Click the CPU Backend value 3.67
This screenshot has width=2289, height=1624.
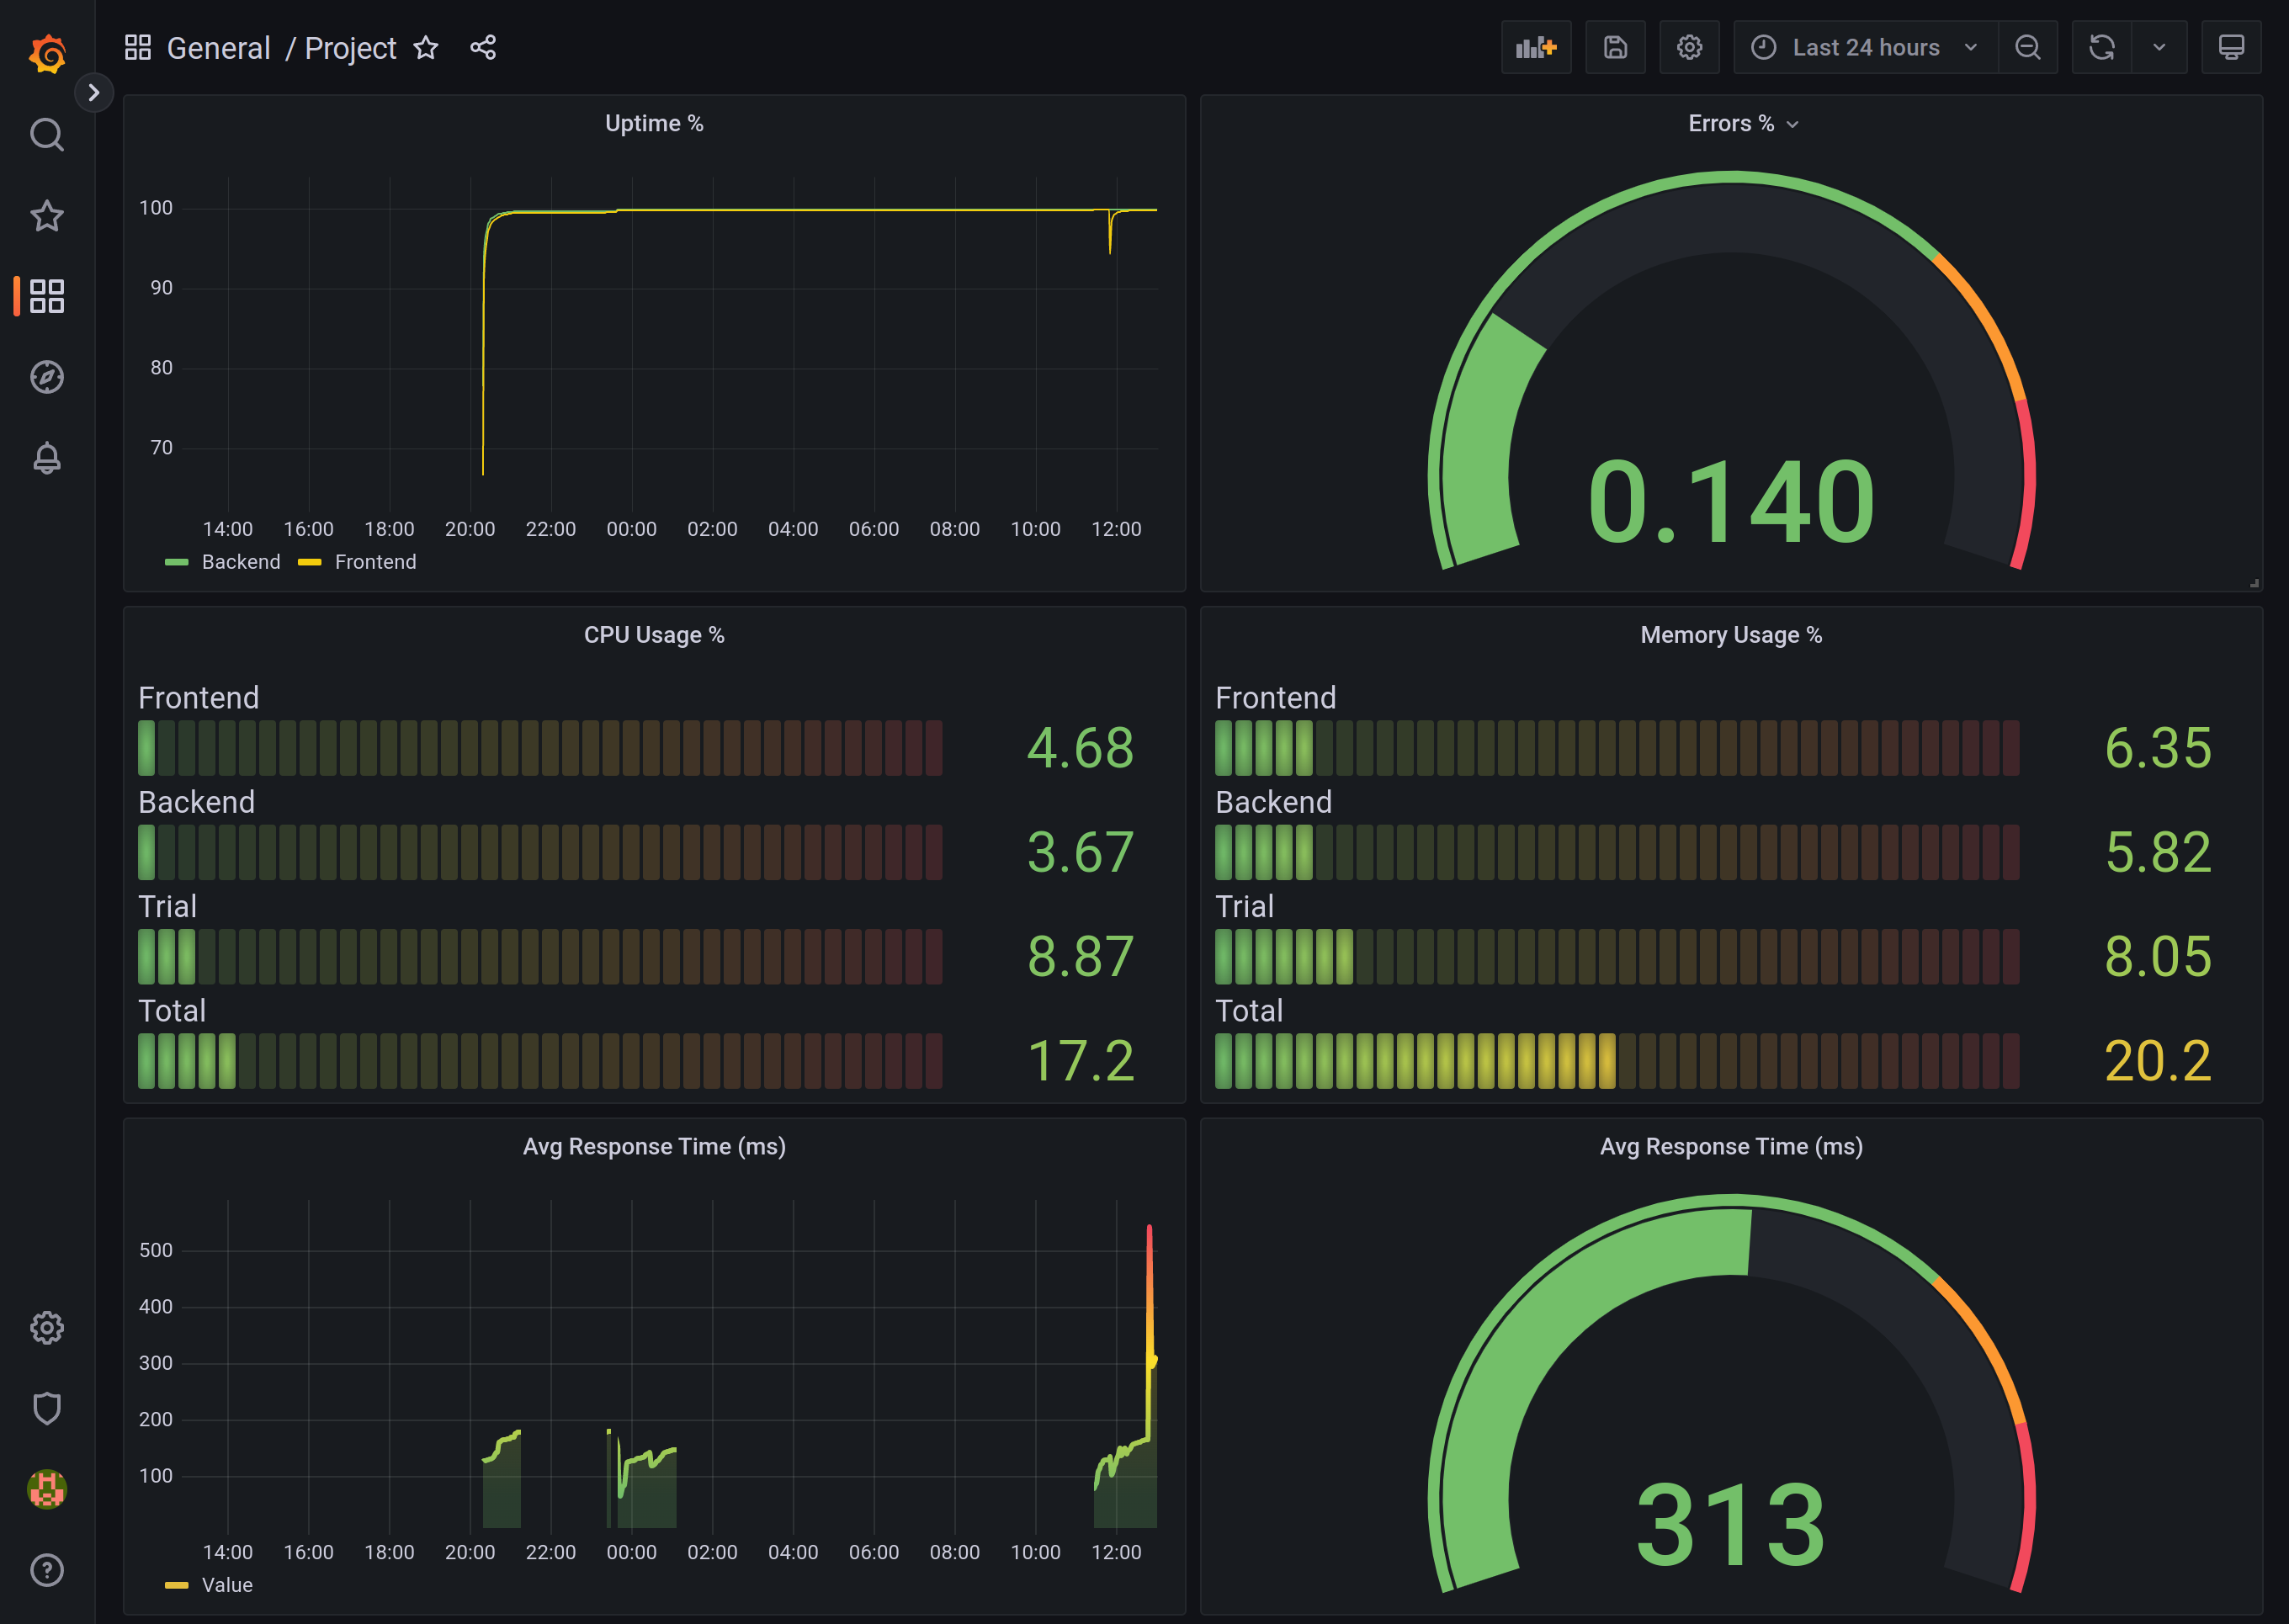[1081, 852]
